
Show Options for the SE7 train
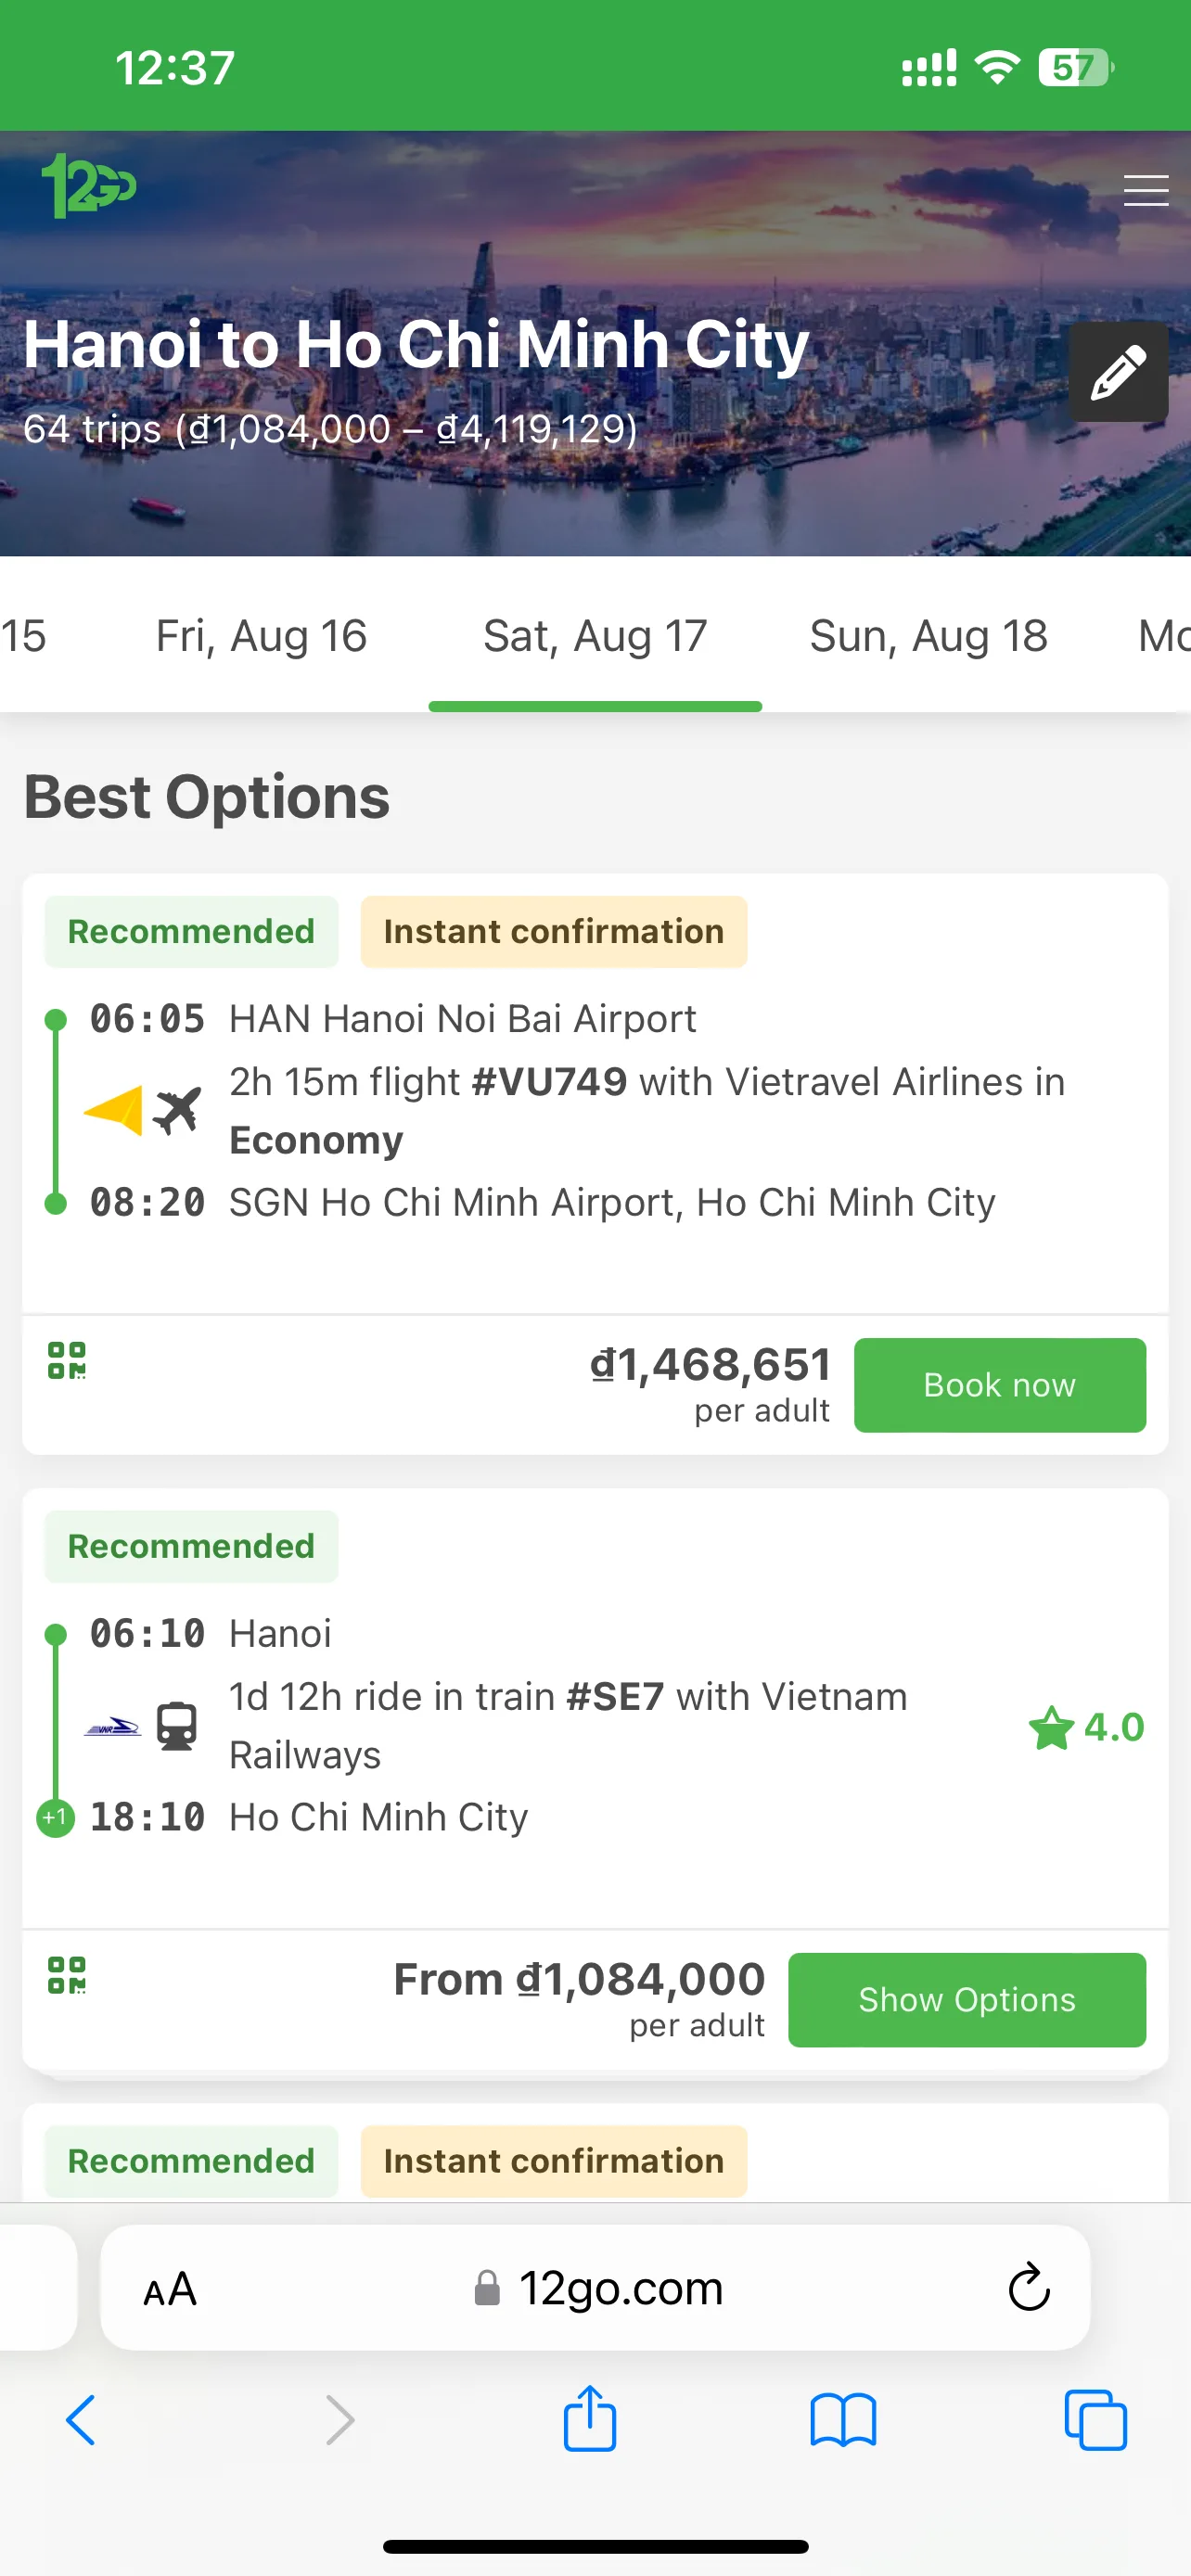tap(967, 2000)
